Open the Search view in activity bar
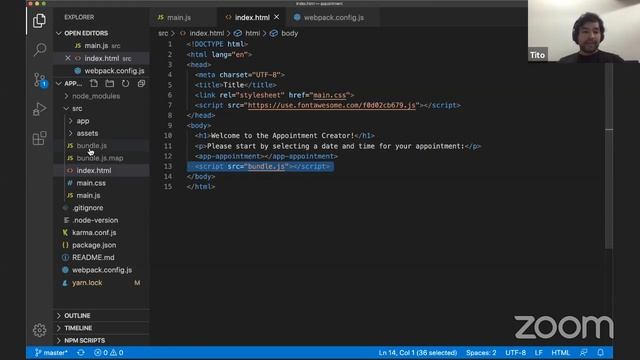640x360 pixels. tap(40, 49)
